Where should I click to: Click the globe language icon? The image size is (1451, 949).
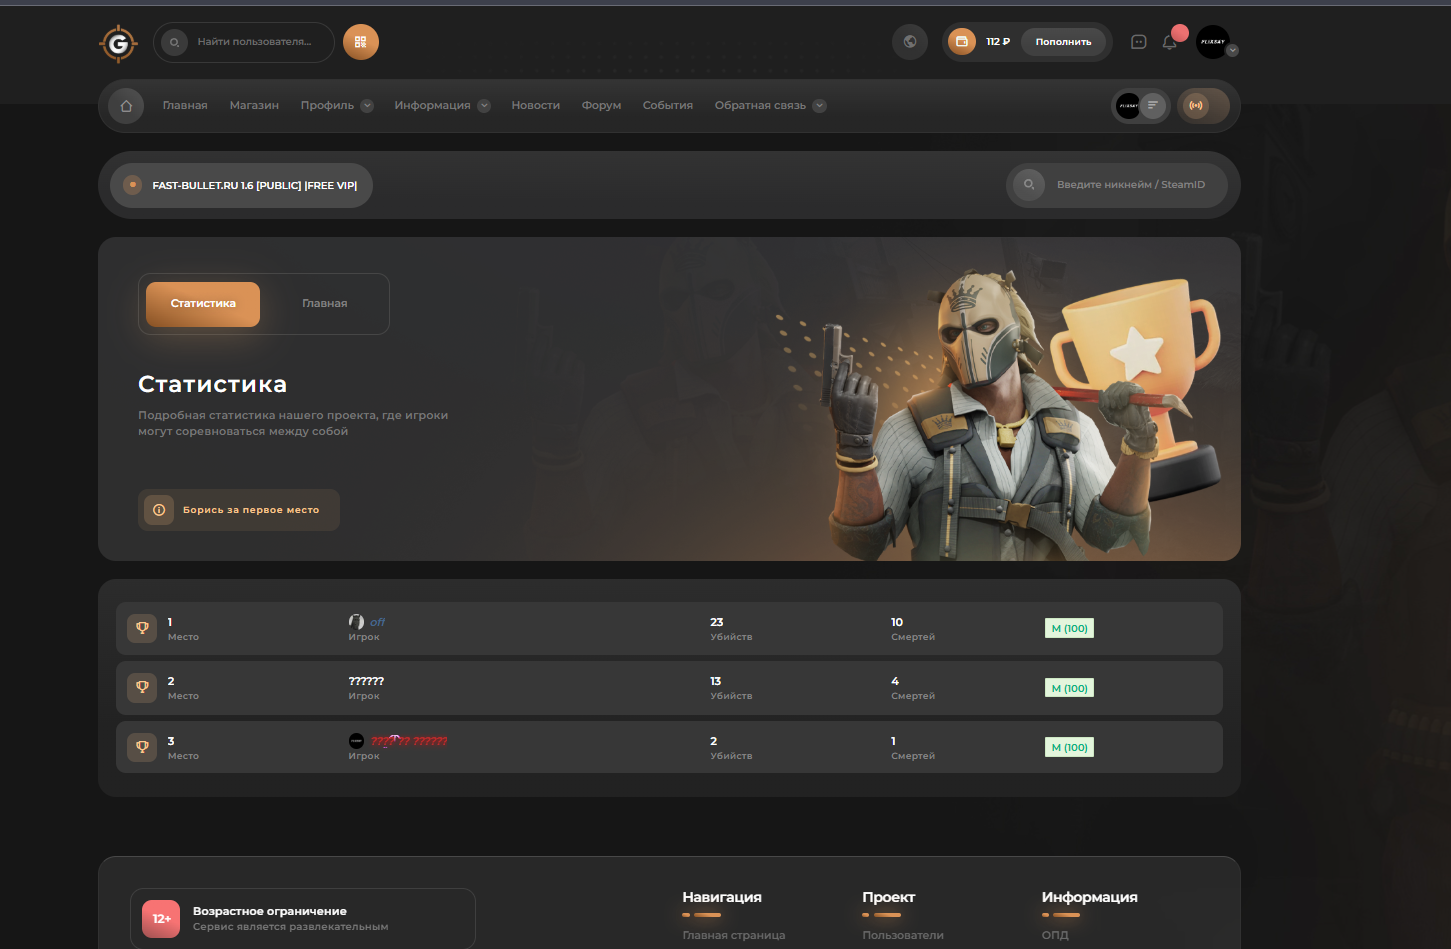coord(910,42)
